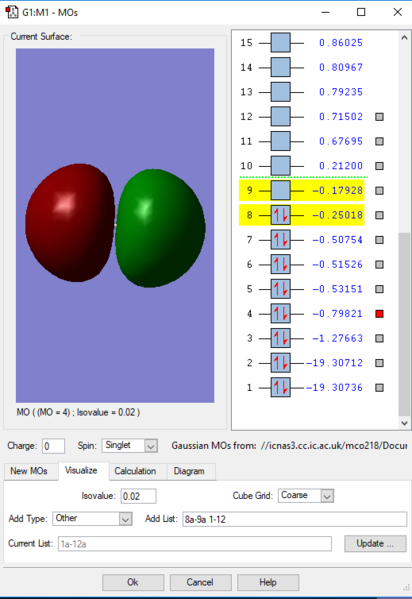Click the Isovalue input field

coord(138,496)
